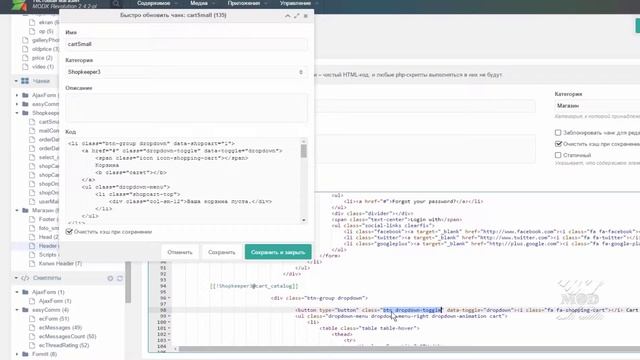Viewport: 640px width, 360px height.
Task: Click the Магазин folder icon
Action: 25,210
